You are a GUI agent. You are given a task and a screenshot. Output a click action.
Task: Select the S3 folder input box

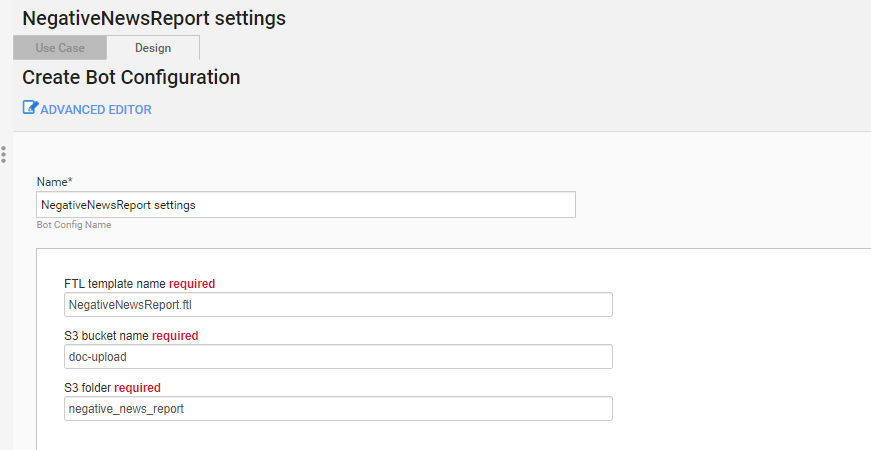[x=338, y=408]
